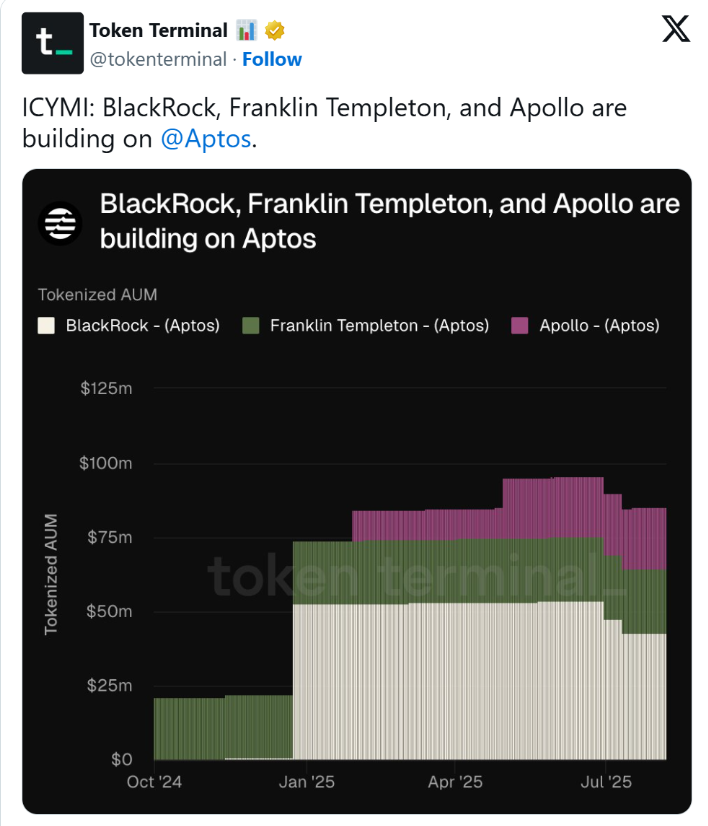Click the bar chart emoji beside name
The height and width of the screenshot is (826, 708).
pyautogui.click(x=246, y=31)
